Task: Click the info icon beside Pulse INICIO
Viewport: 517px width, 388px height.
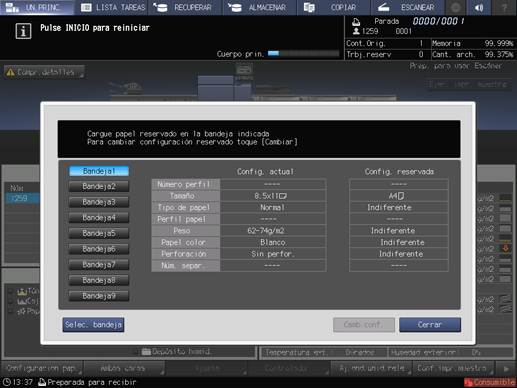Action: coord(23,31)
